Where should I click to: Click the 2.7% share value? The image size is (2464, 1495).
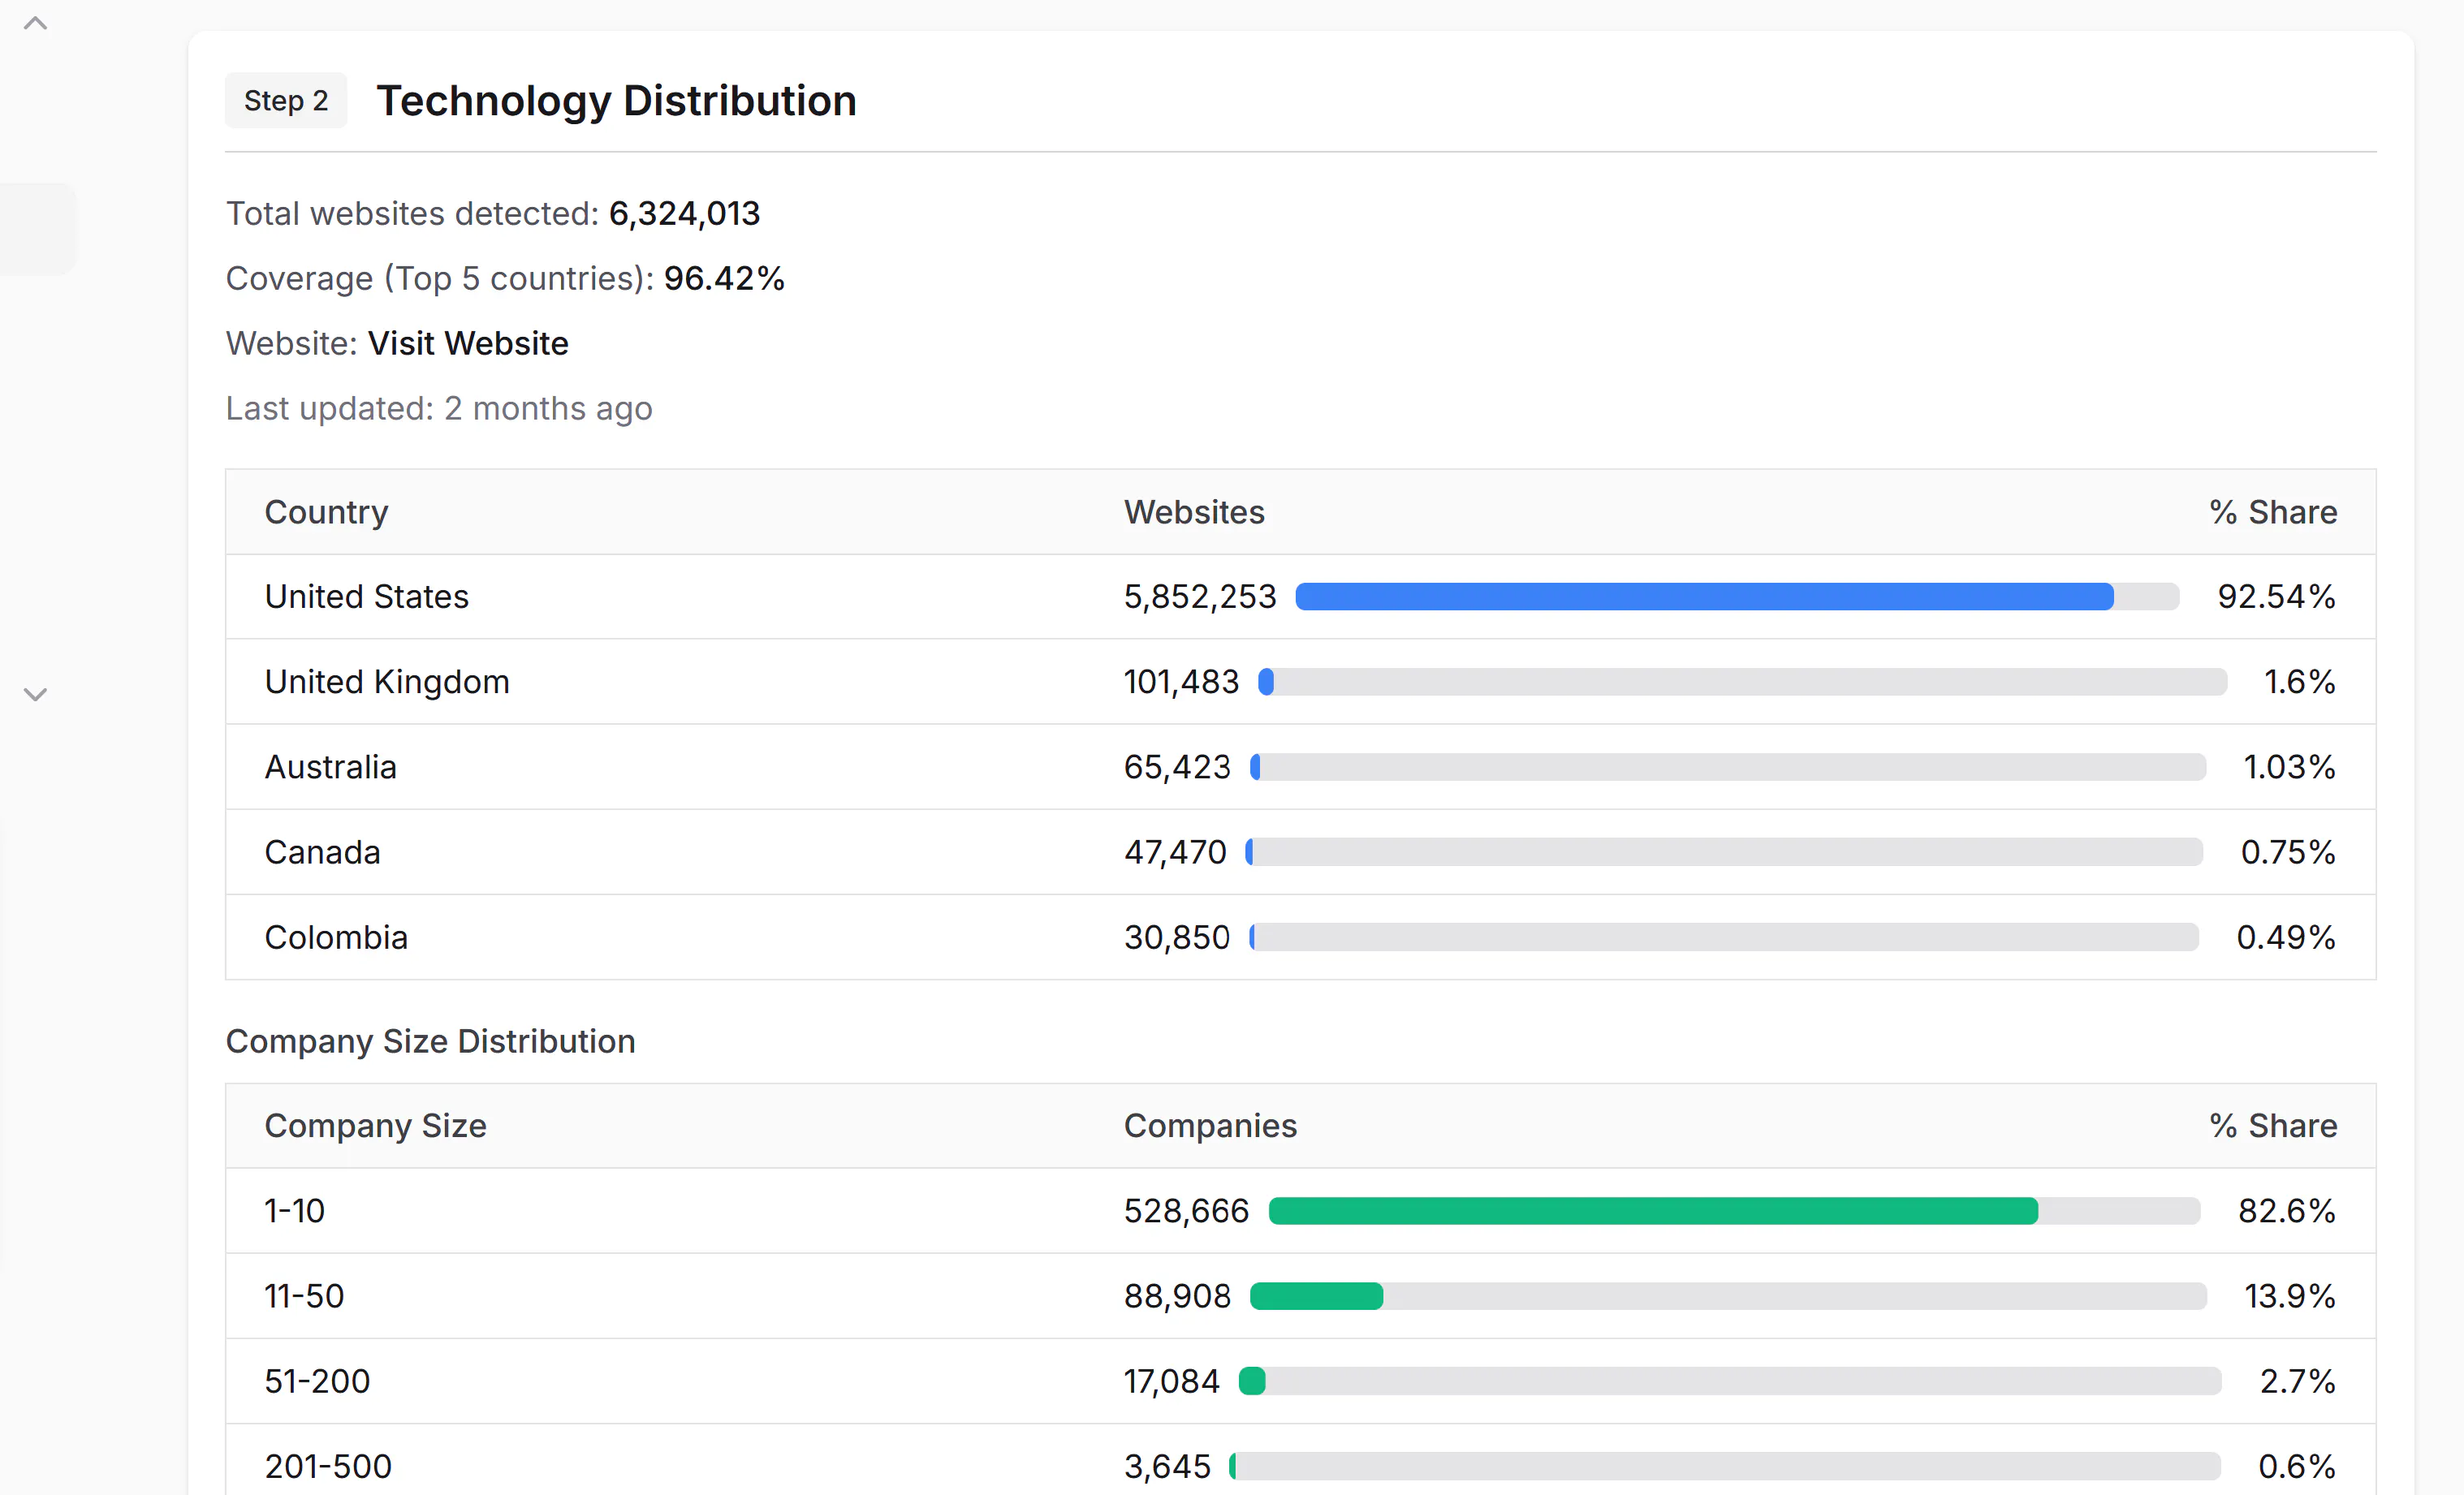(2298, 1381)
